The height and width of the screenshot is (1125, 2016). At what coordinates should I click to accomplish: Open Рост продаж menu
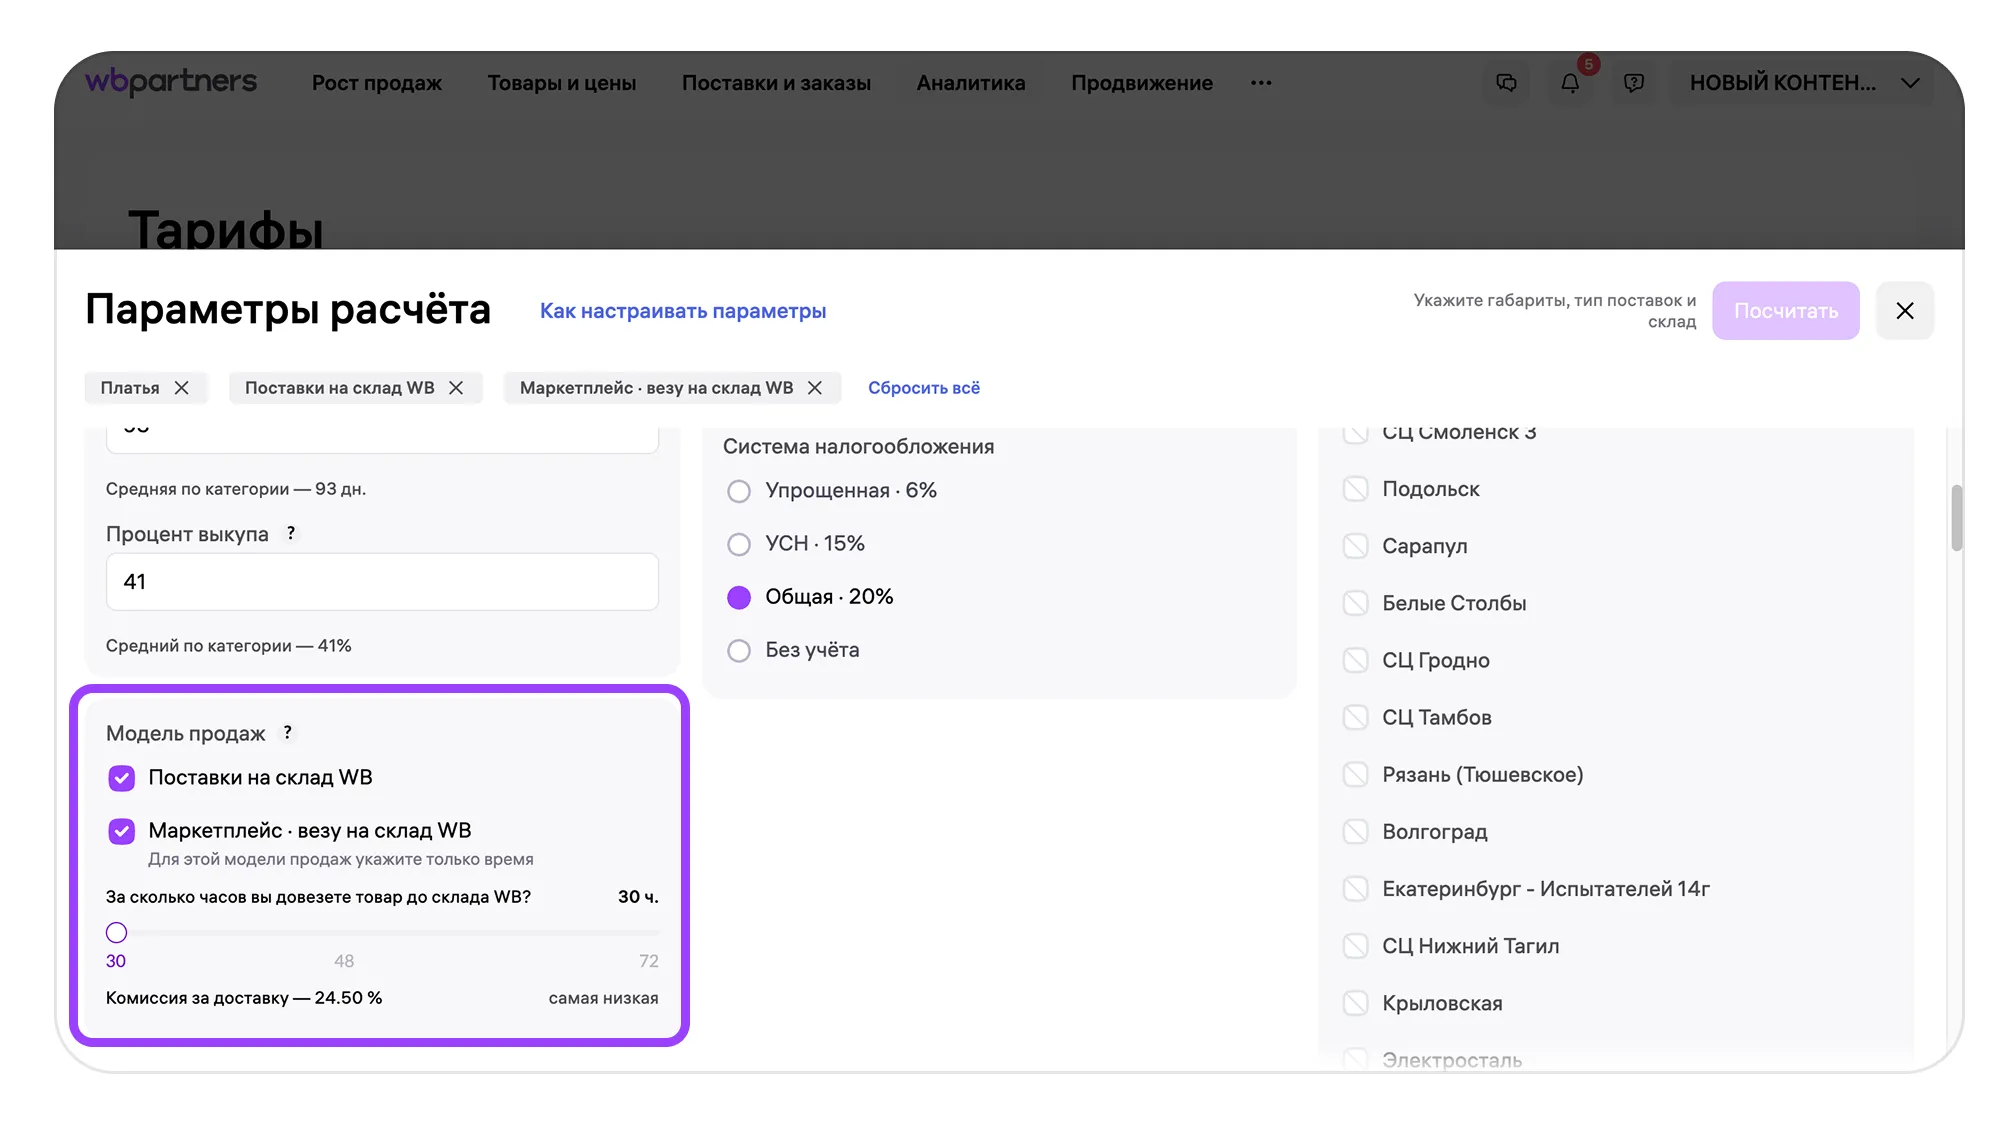(x=377, y=83)
